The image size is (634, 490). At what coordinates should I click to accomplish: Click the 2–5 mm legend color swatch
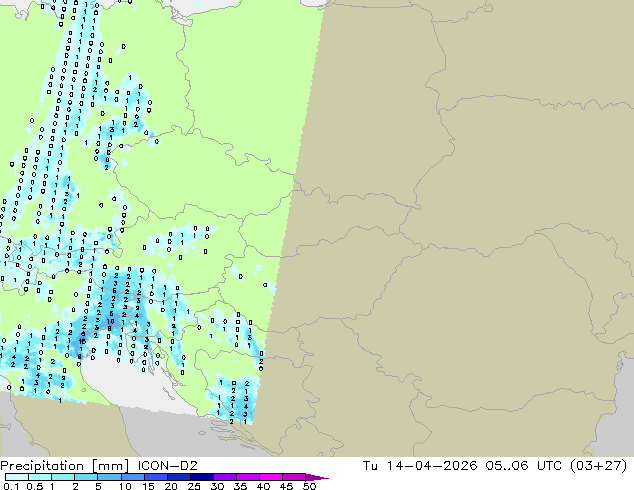click(x=86, y=477)
